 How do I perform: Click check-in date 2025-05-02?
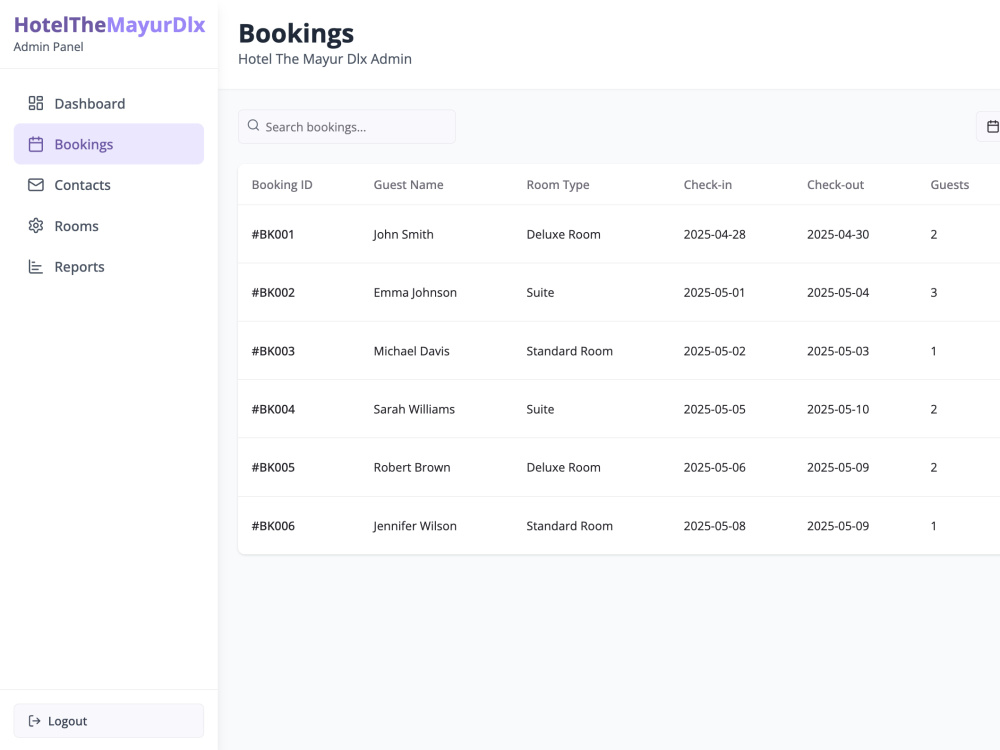coord(714,351)
